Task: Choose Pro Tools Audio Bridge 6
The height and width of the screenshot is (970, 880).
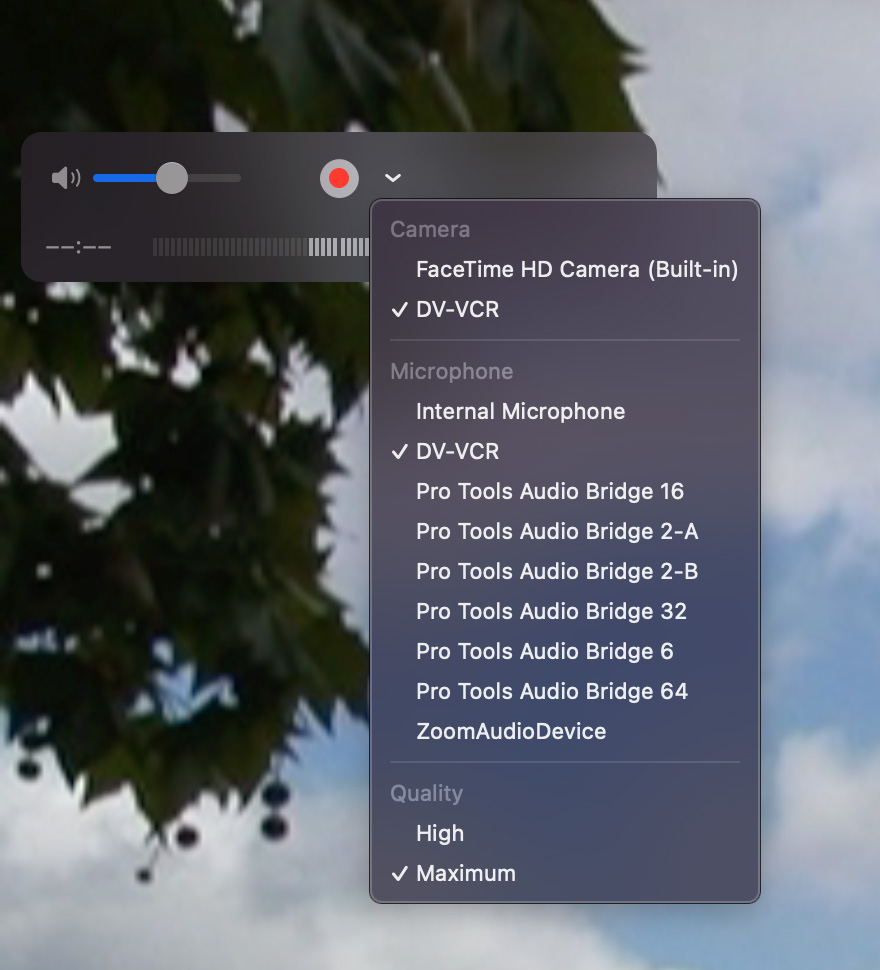Action: [x=544, y=651]
